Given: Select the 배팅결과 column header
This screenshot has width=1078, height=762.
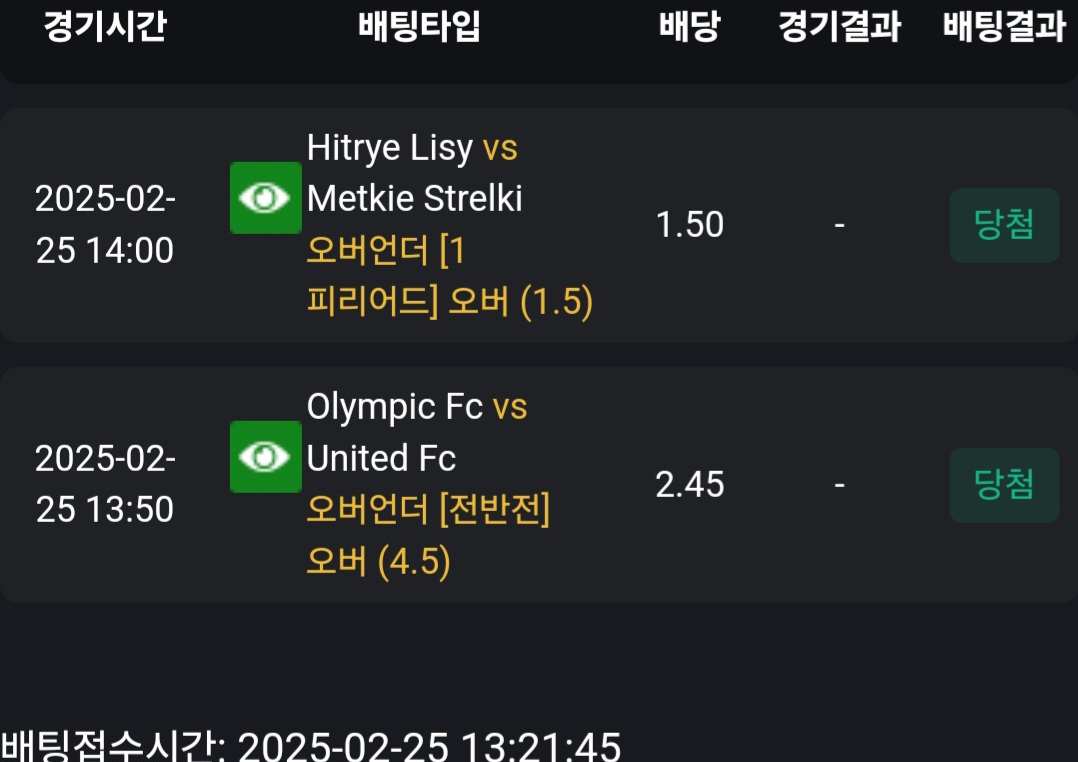Looking at the screenshot, I should click(1004, 27).
